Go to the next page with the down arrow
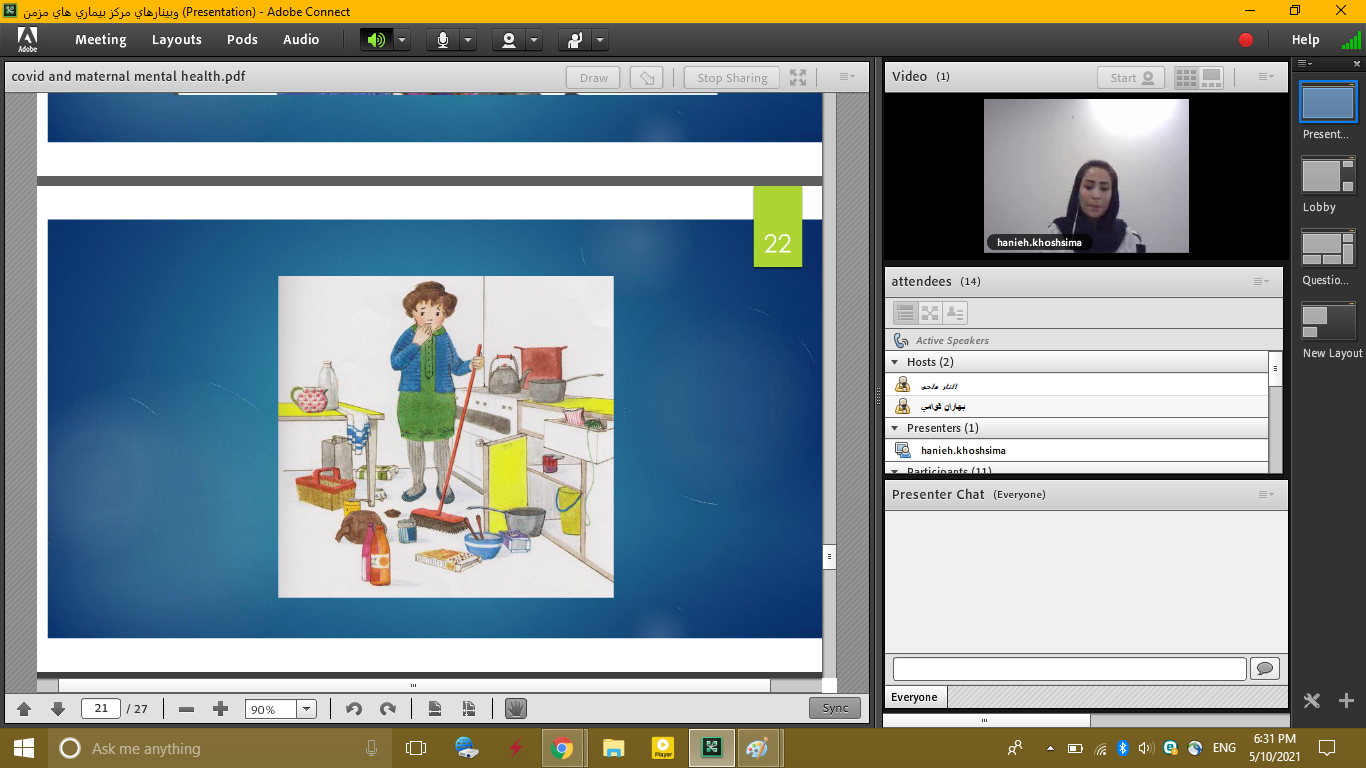The height and width of the screenshot is (768, 1366). (x=58, y=709)
